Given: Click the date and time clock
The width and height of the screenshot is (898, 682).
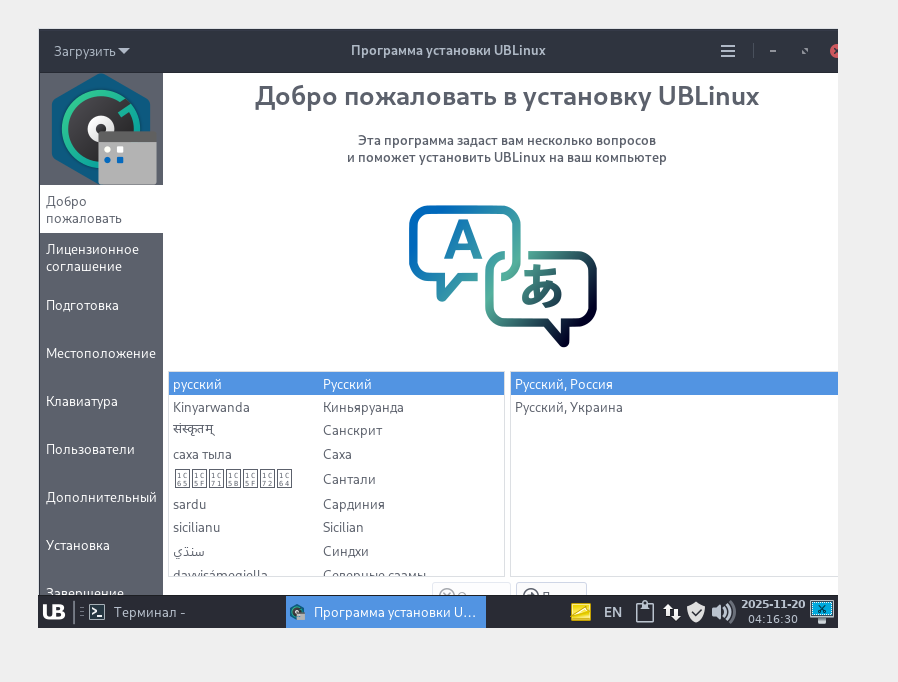Looking at the screenshot, I should tap(773, 612).
